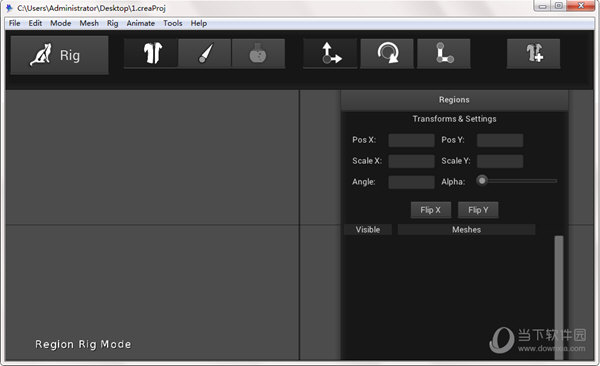Click the Region Rig Mode text

[x=83, y=344]
